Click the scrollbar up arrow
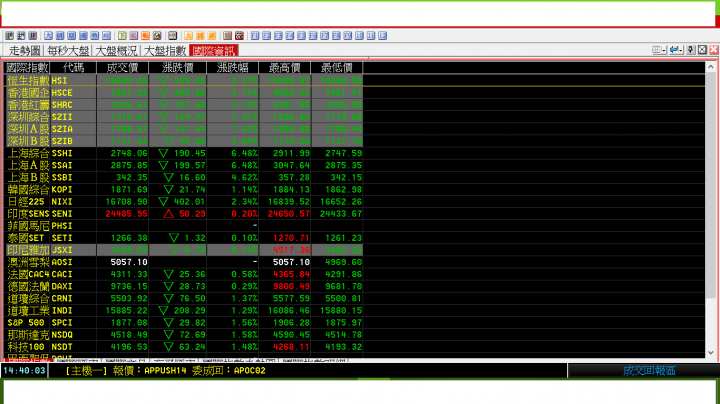This screenshot has width=720, height=404. 711,67
